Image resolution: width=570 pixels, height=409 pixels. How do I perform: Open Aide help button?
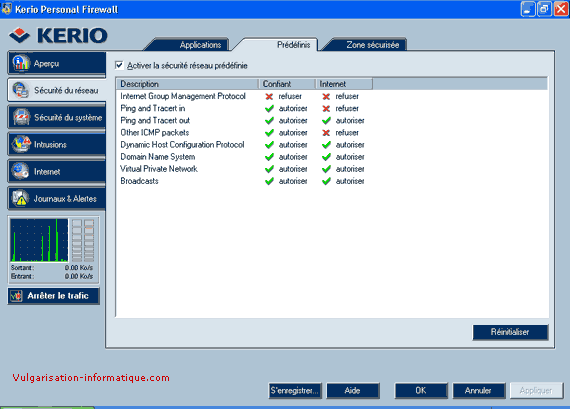coord(353,390)
